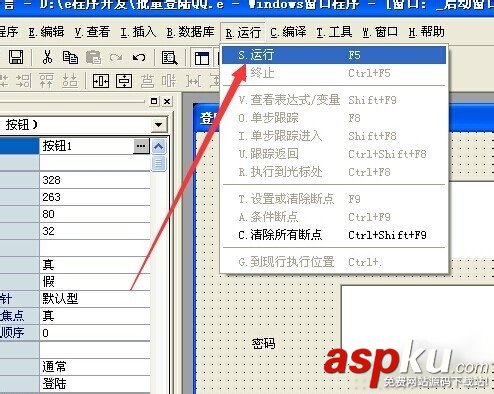Image resolution: width=494 pixels, height=394 pixels.
Task: Float the properties panel with square icon
Action: 154,101
